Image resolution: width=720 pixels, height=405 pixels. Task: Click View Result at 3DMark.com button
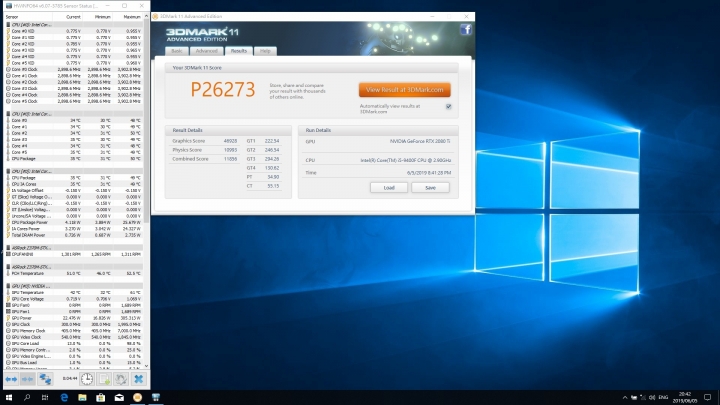click(405, 90)
